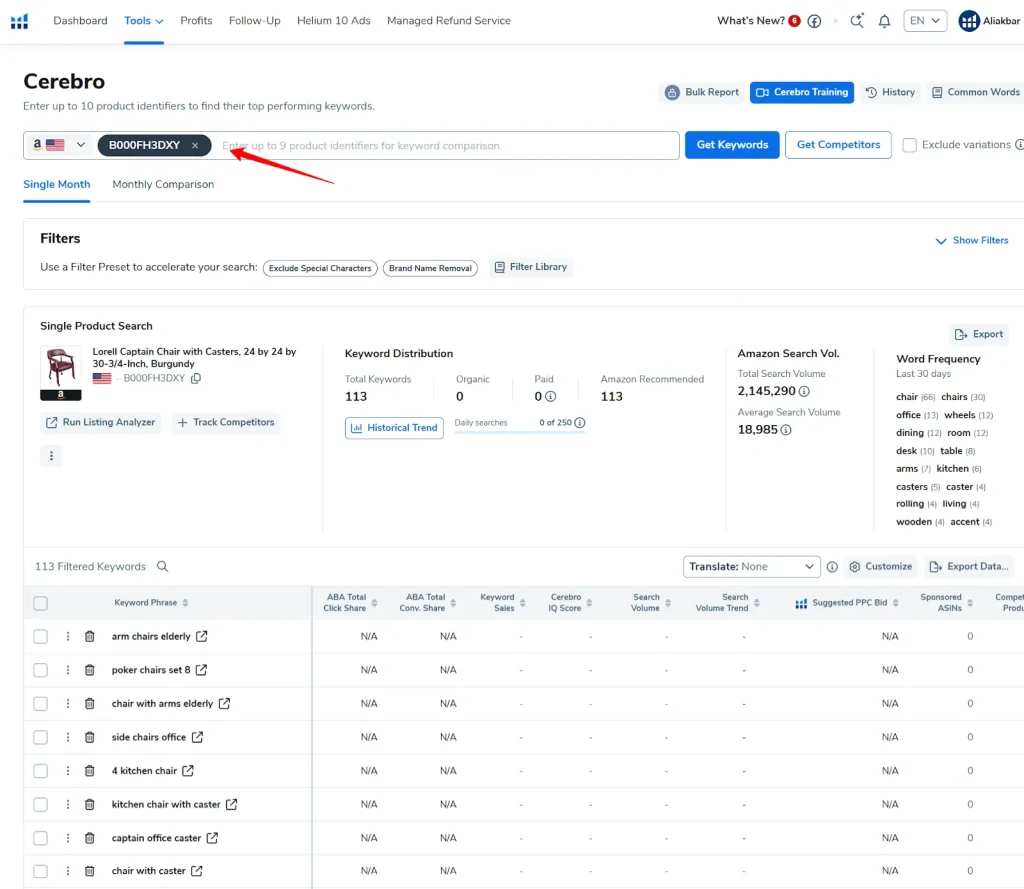
Task: Search within the 113 filtered keywords
Action: coord(163,566)
